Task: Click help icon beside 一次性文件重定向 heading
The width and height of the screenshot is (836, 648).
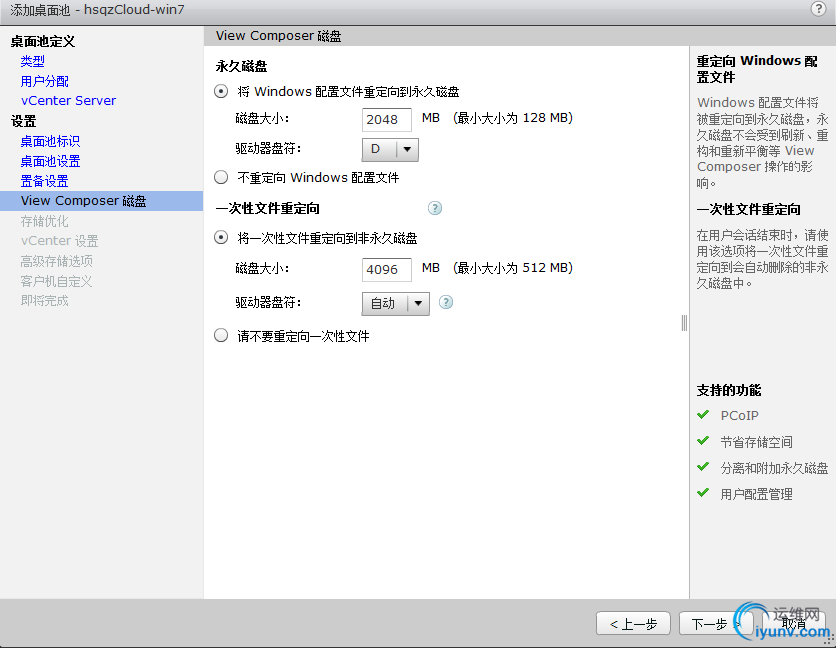Action: point(435,208)
